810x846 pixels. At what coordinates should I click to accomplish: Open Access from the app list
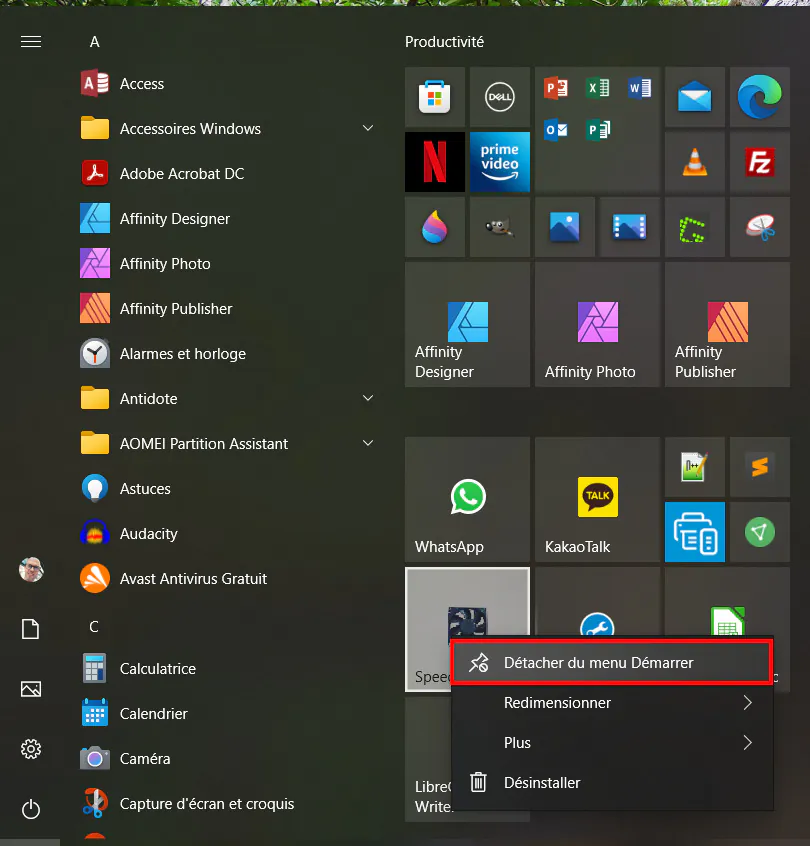click(x=227, y=84)
